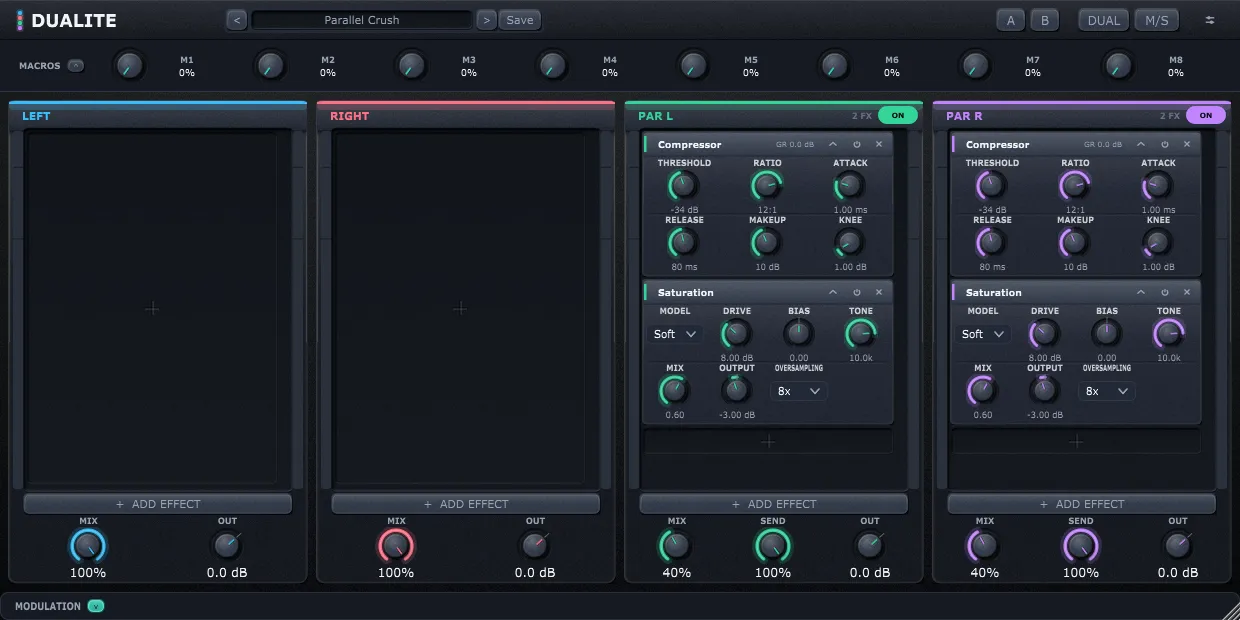1240x620 pixels.
Task: Click the PAR L Send knob
Action: [772, 546]
